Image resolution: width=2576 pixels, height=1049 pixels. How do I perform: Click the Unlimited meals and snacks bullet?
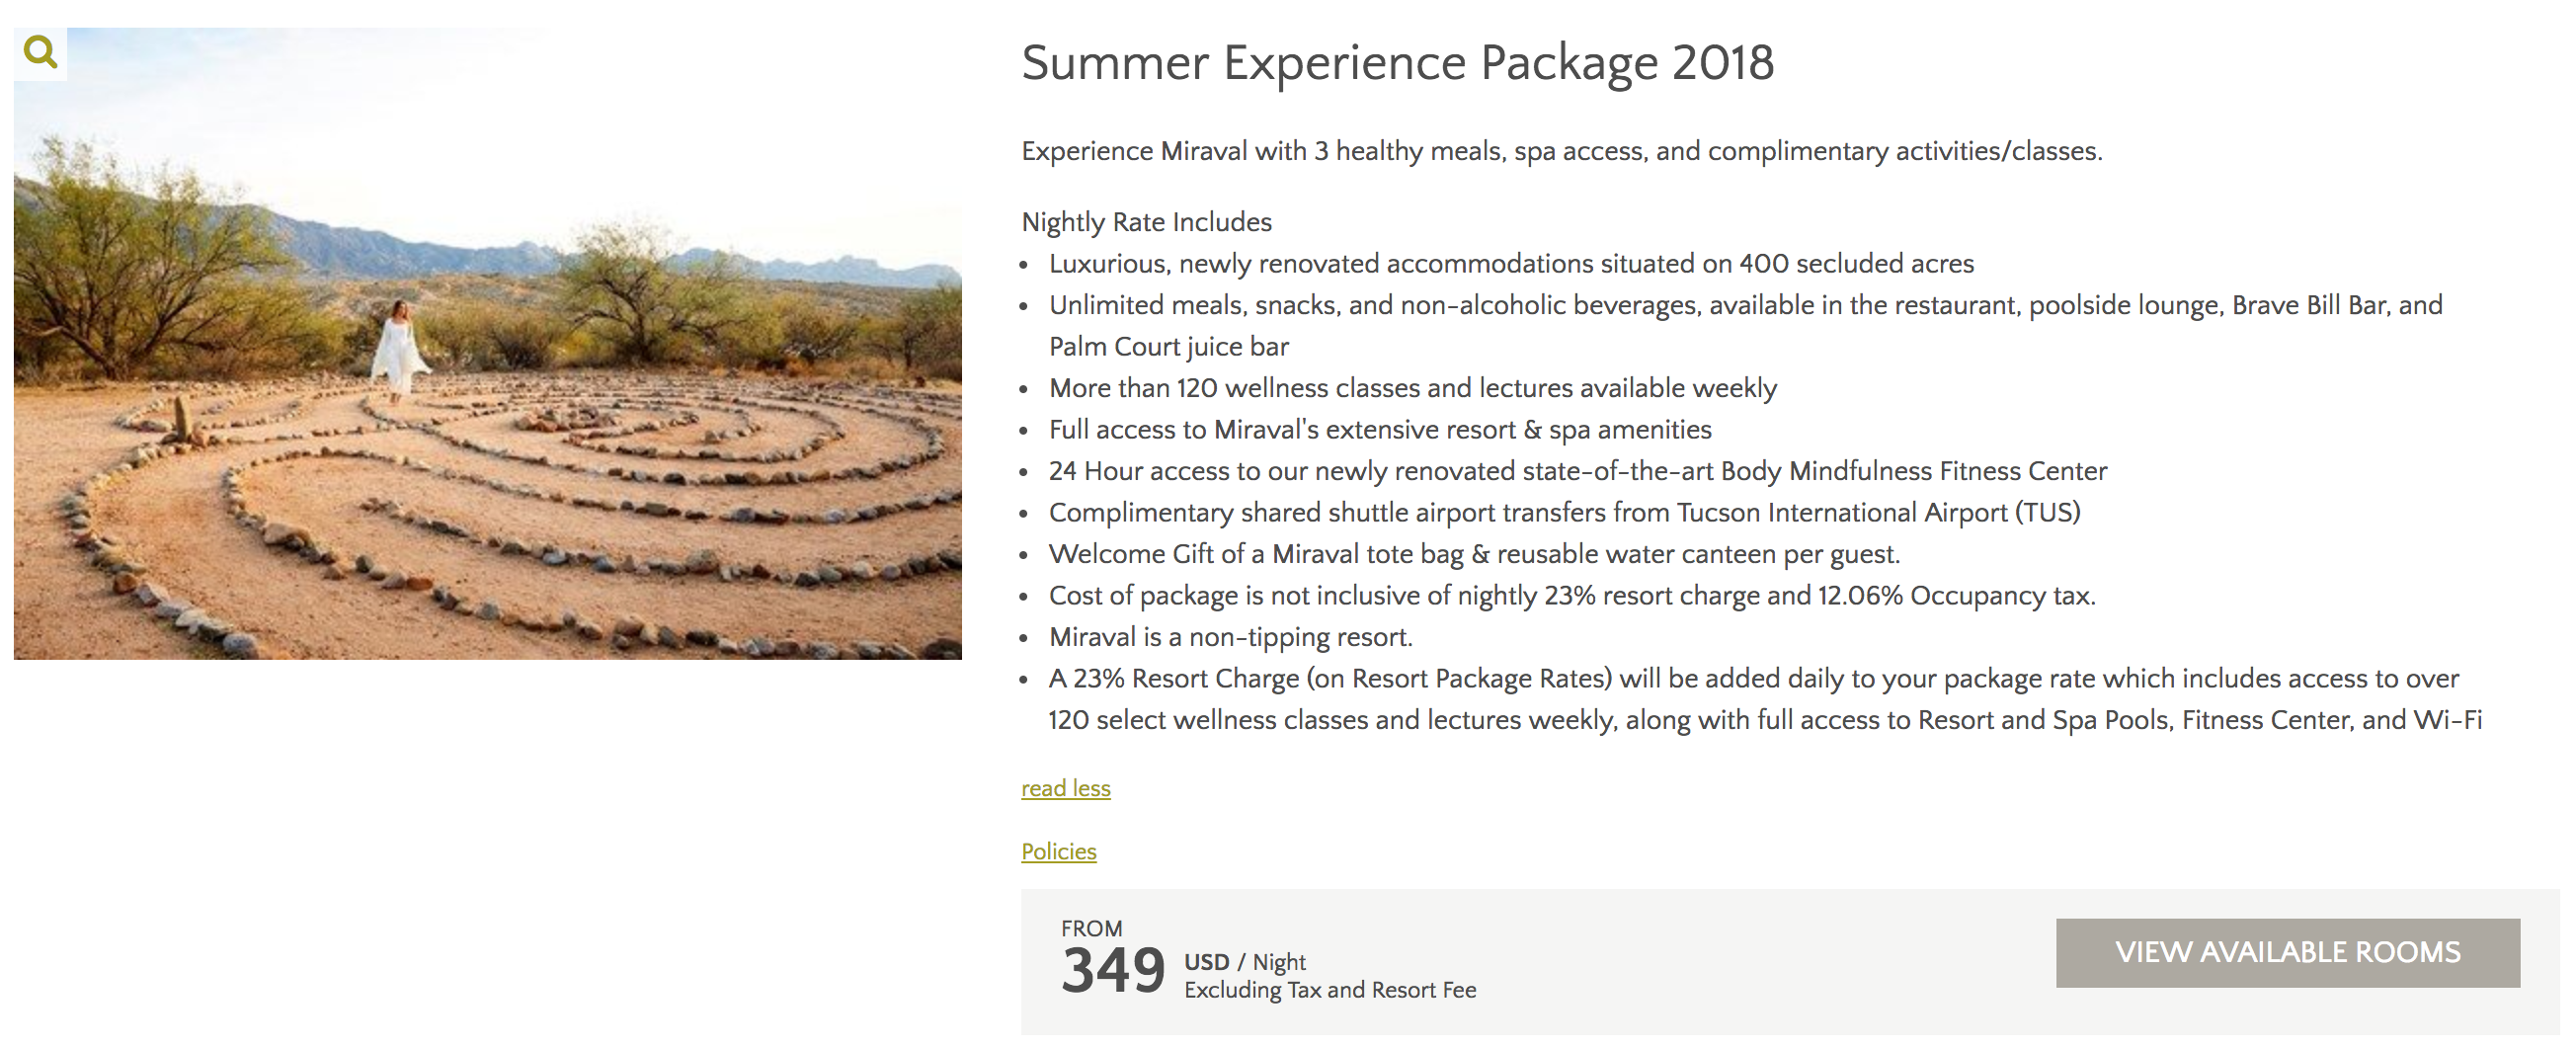point(1744,306)
